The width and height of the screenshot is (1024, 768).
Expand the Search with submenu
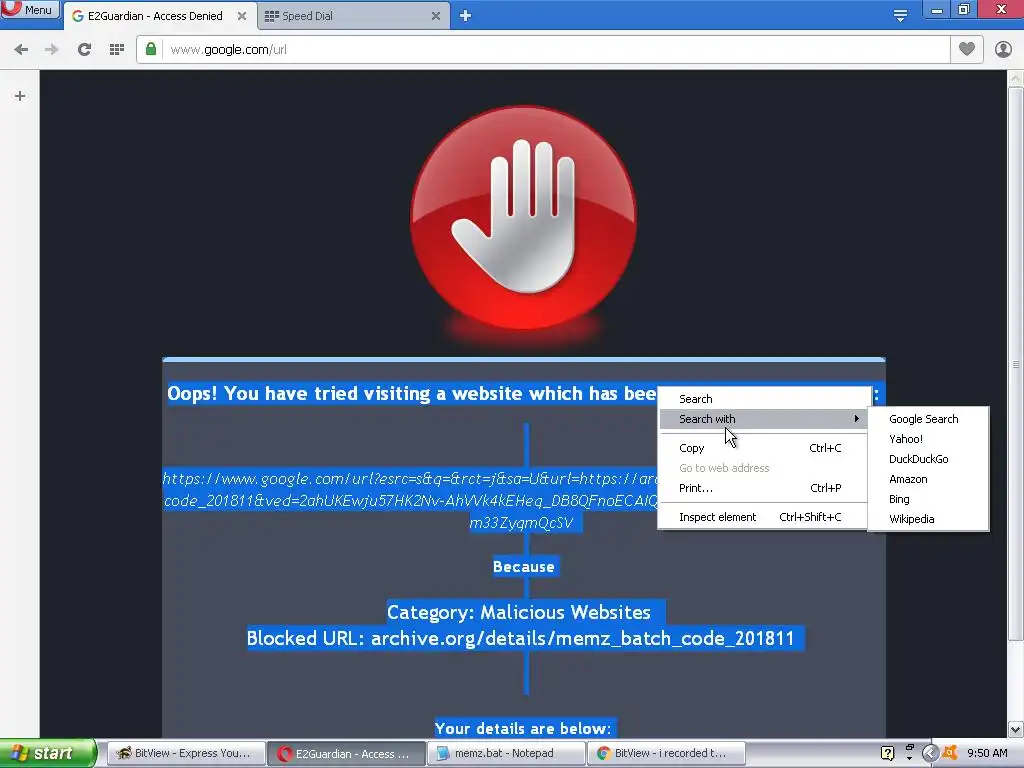click(x=762, y=419)
